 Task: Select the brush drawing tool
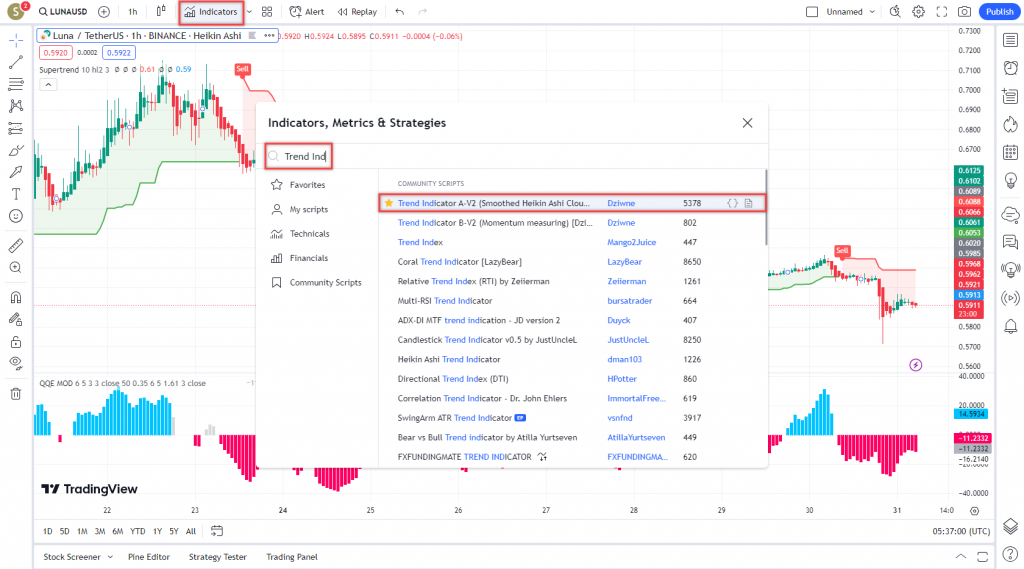click(16, 150)
